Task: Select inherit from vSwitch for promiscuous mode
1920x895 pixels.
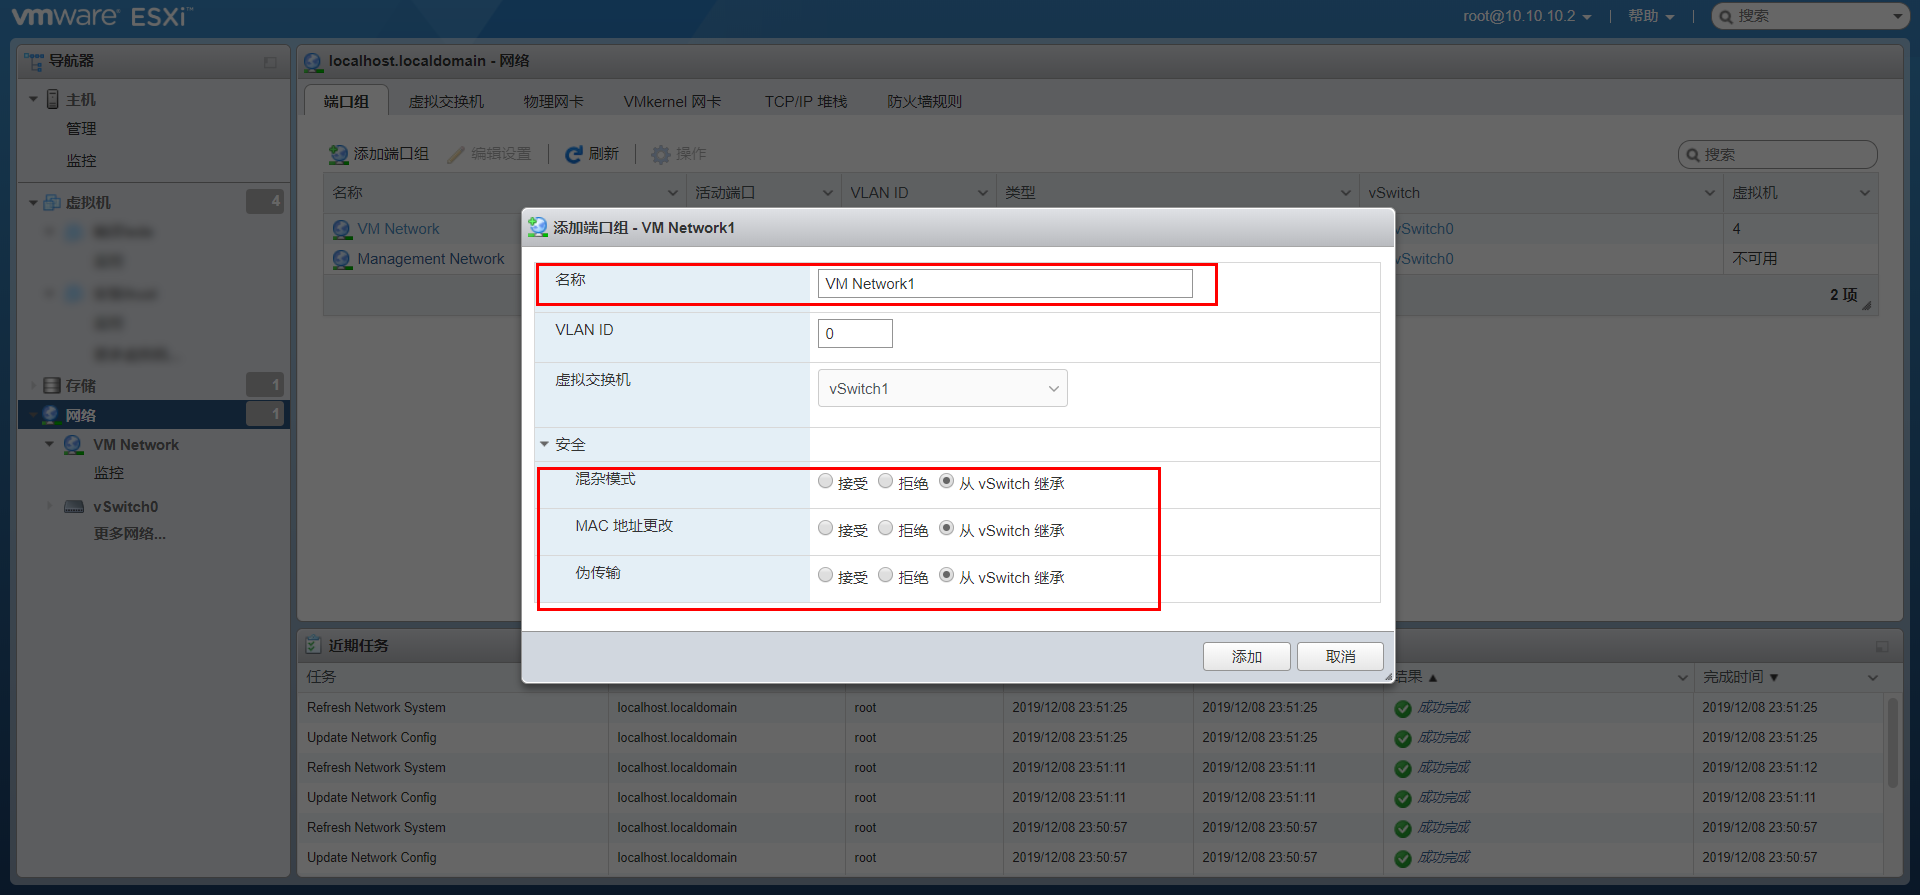Action: (946, 481)
